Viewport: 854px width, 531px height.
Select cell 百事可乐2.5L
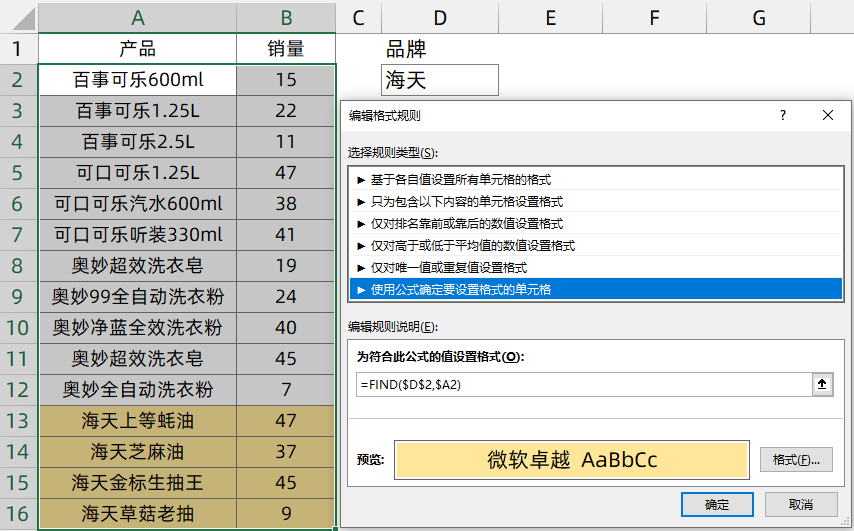click(x=137, y=142)
